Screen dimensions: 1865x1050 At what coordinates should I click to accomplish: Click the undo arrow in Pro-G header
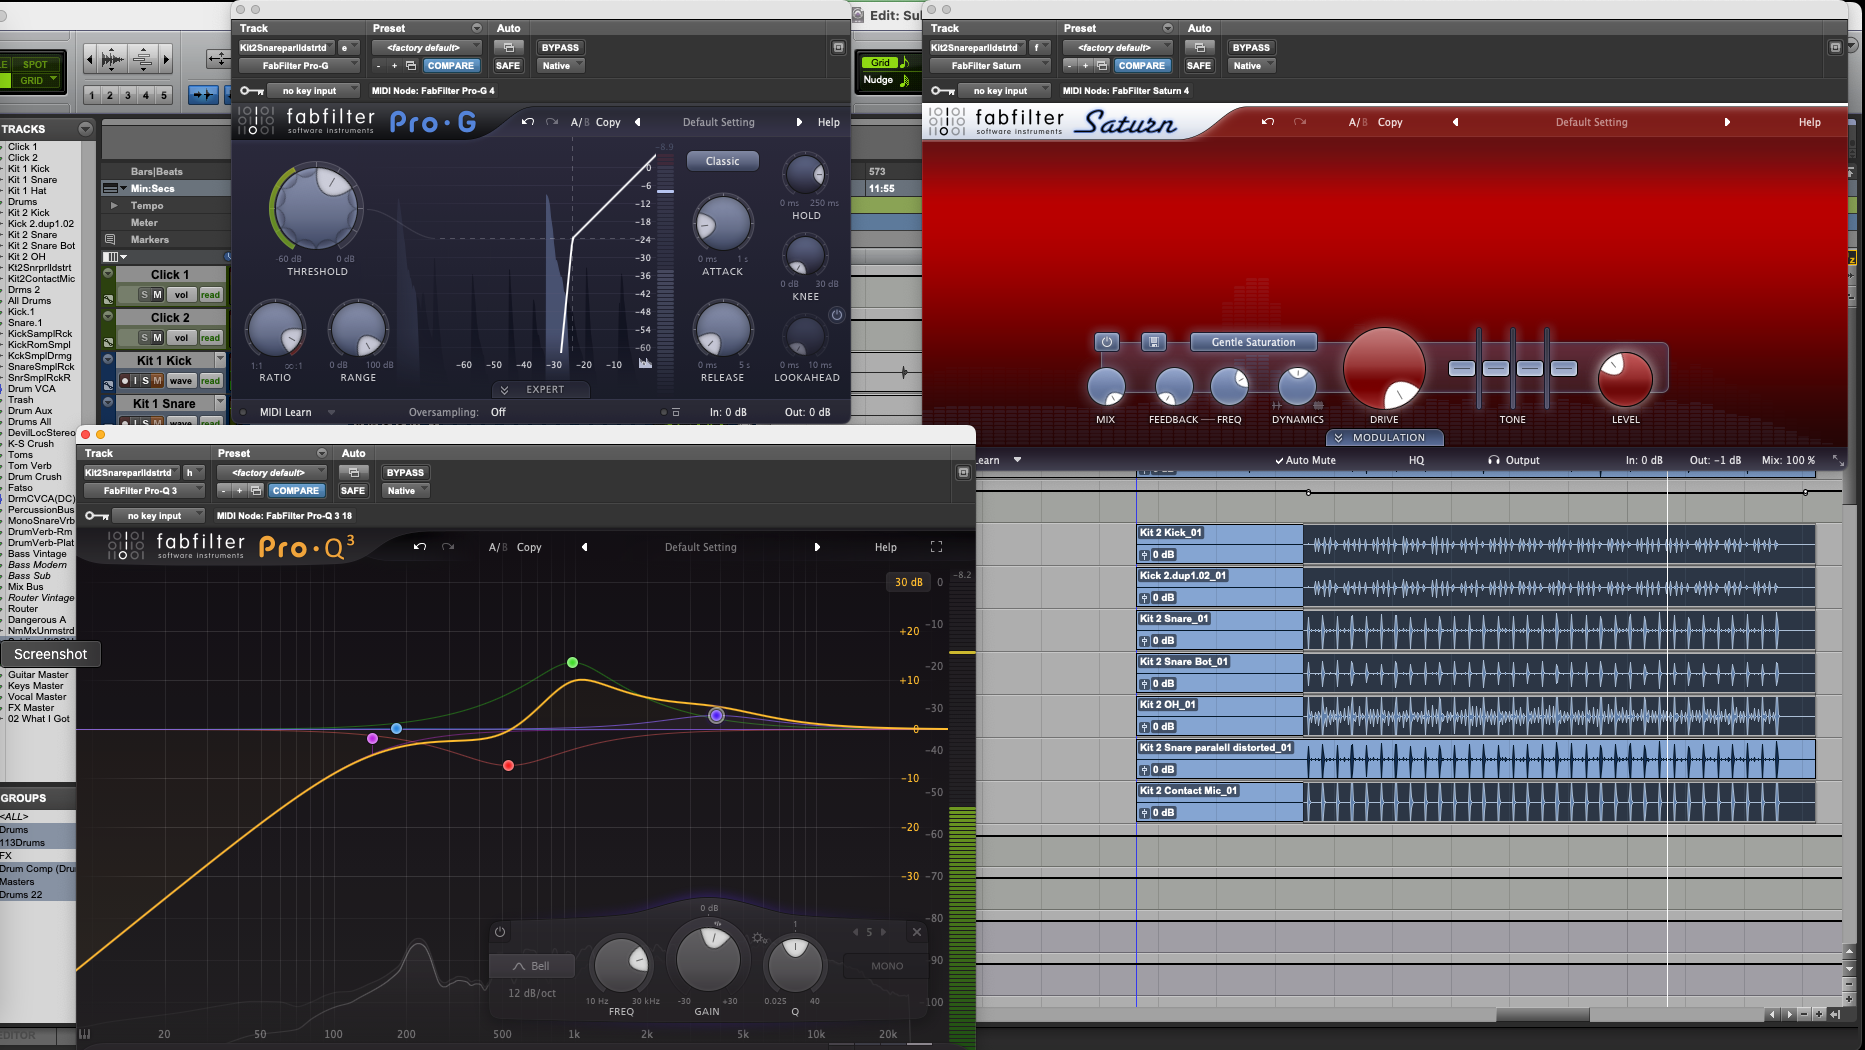pos(528,122)
